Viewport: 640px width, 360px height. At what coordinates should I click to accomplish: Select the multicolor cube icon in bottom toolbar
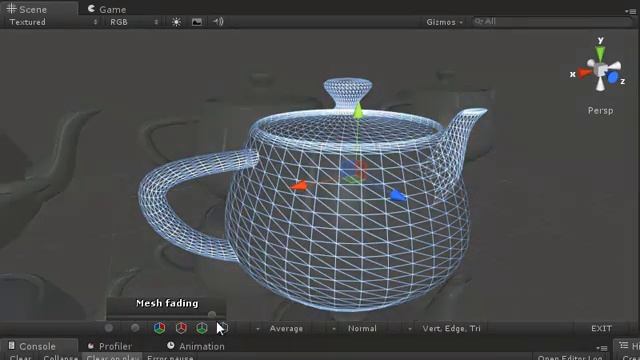(x=160, y=328)
